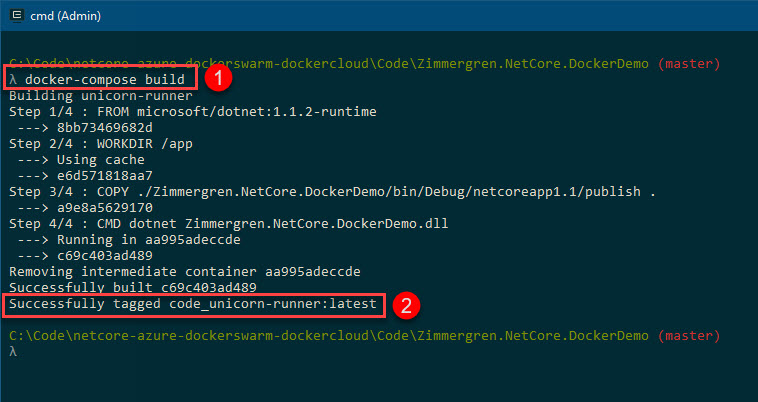Click the "Using cache" output line
The image size is (758, 402).
point(101,159)
